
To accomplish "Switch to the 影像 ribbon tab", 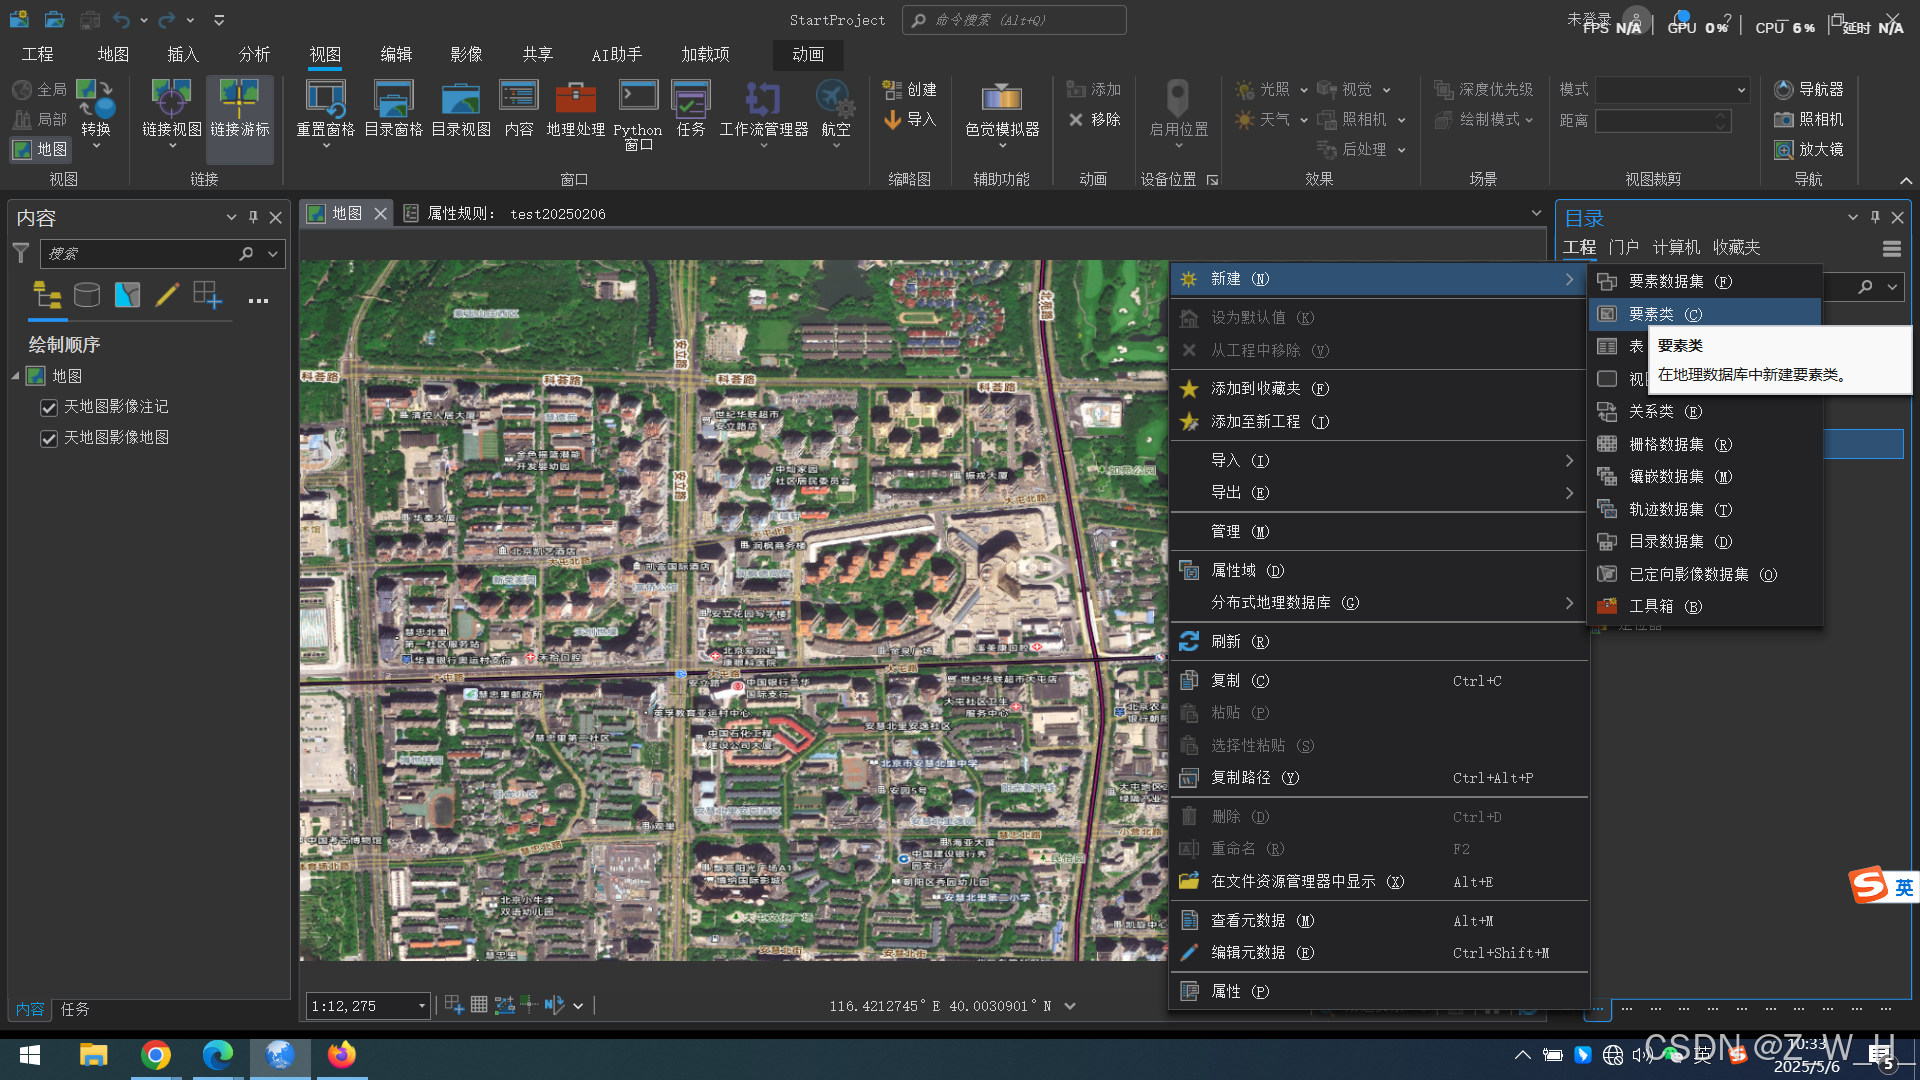I will [466, 54].
